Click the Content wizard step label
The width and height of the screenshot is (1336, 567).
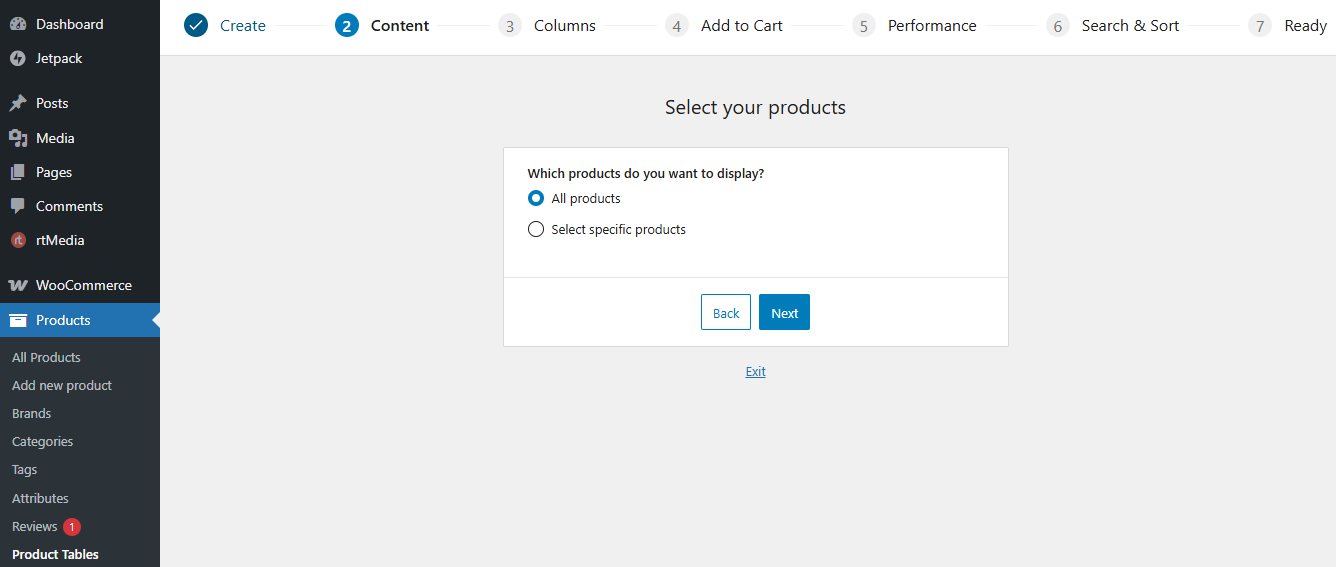tap(400, 26)
